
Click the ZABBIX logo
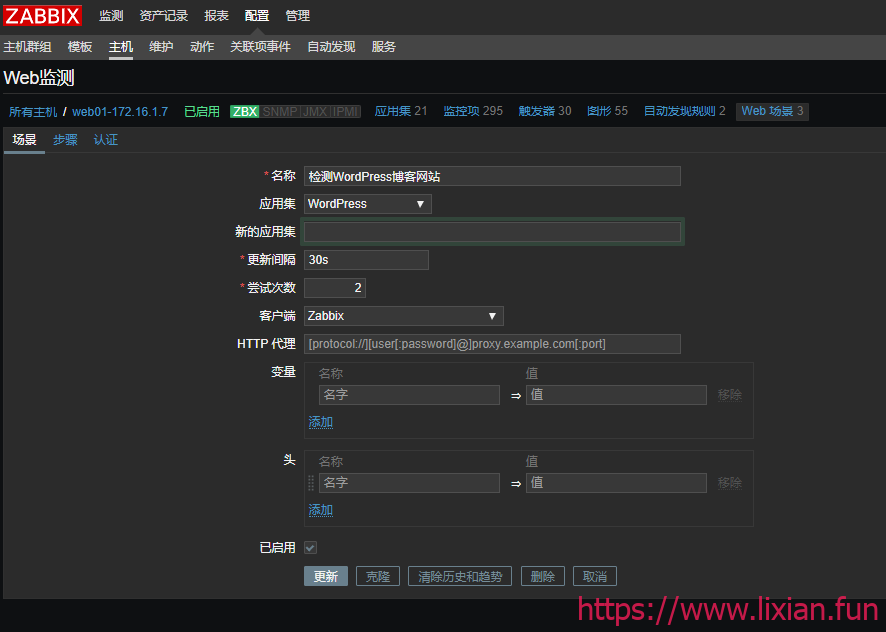click(x=42, y=15)
